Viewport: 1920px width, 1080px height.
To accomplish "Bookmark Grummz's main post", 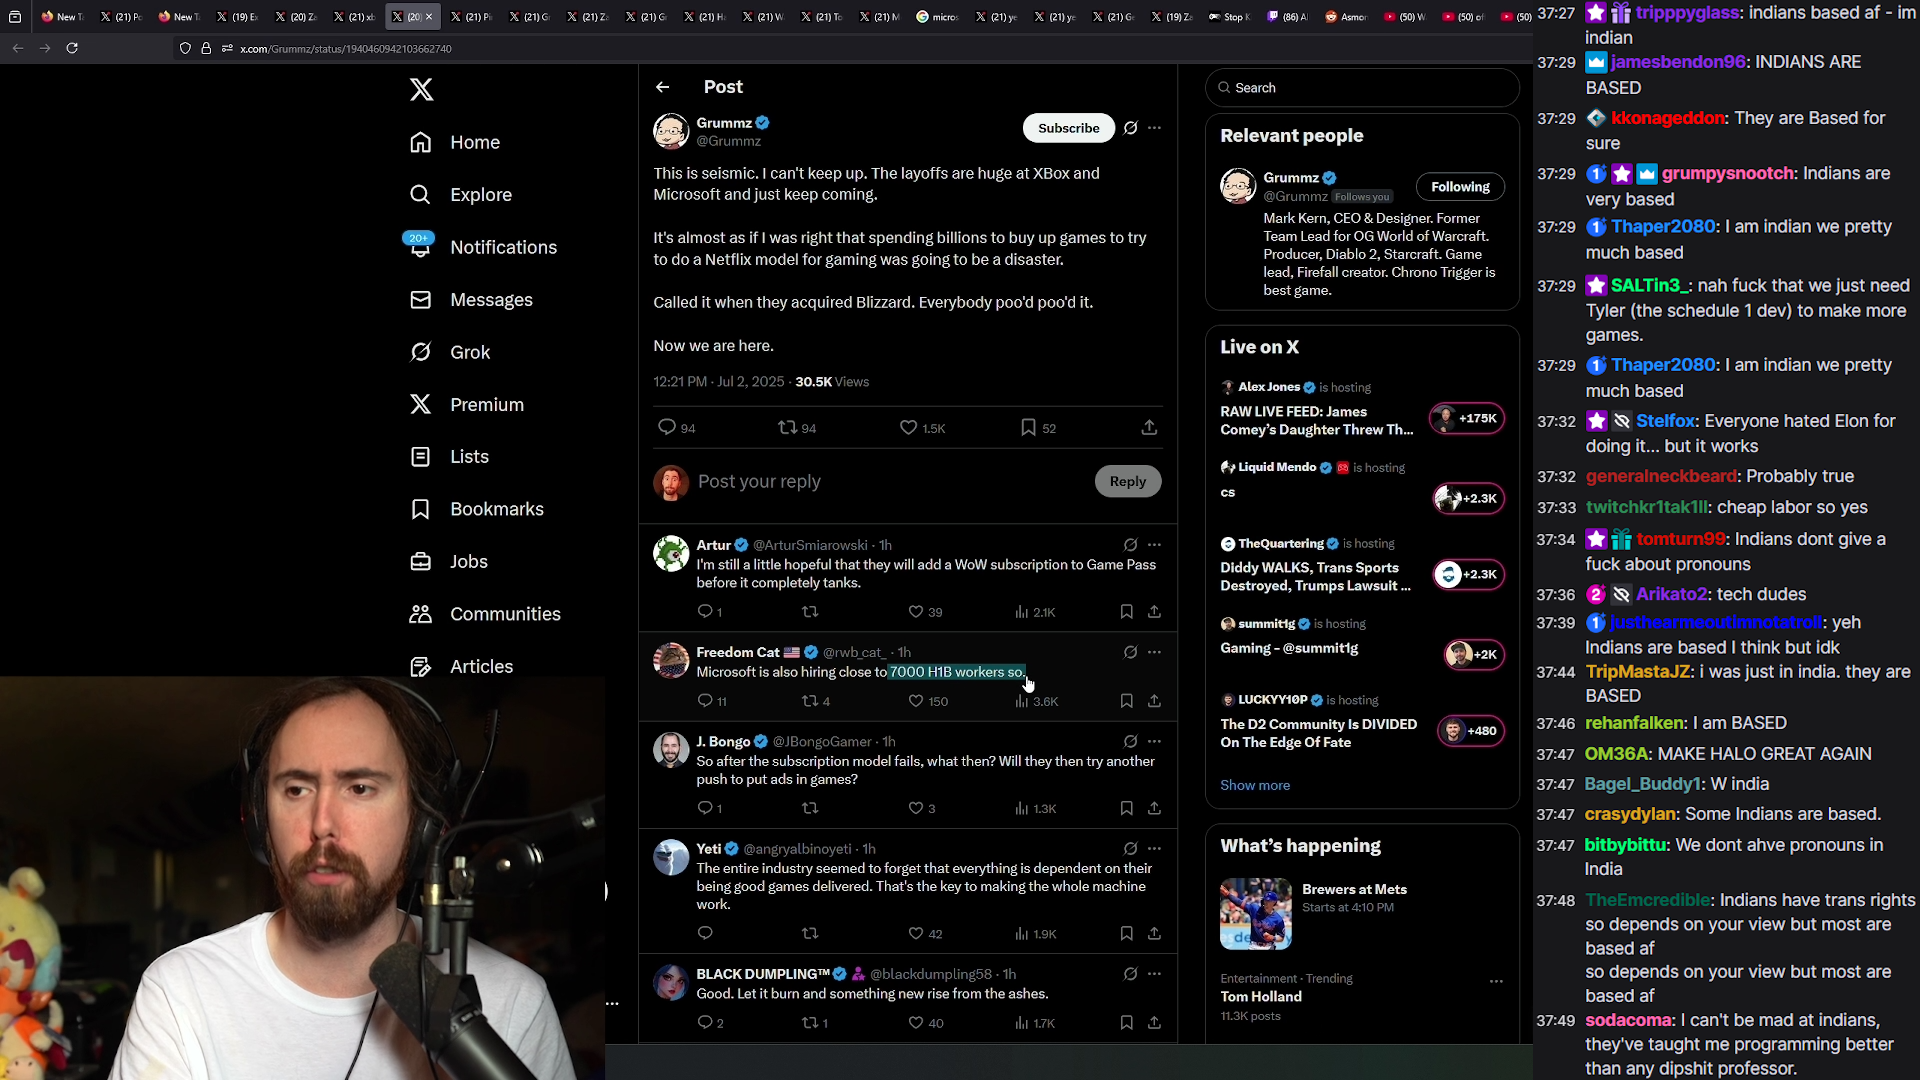I will coord(1028,428).
